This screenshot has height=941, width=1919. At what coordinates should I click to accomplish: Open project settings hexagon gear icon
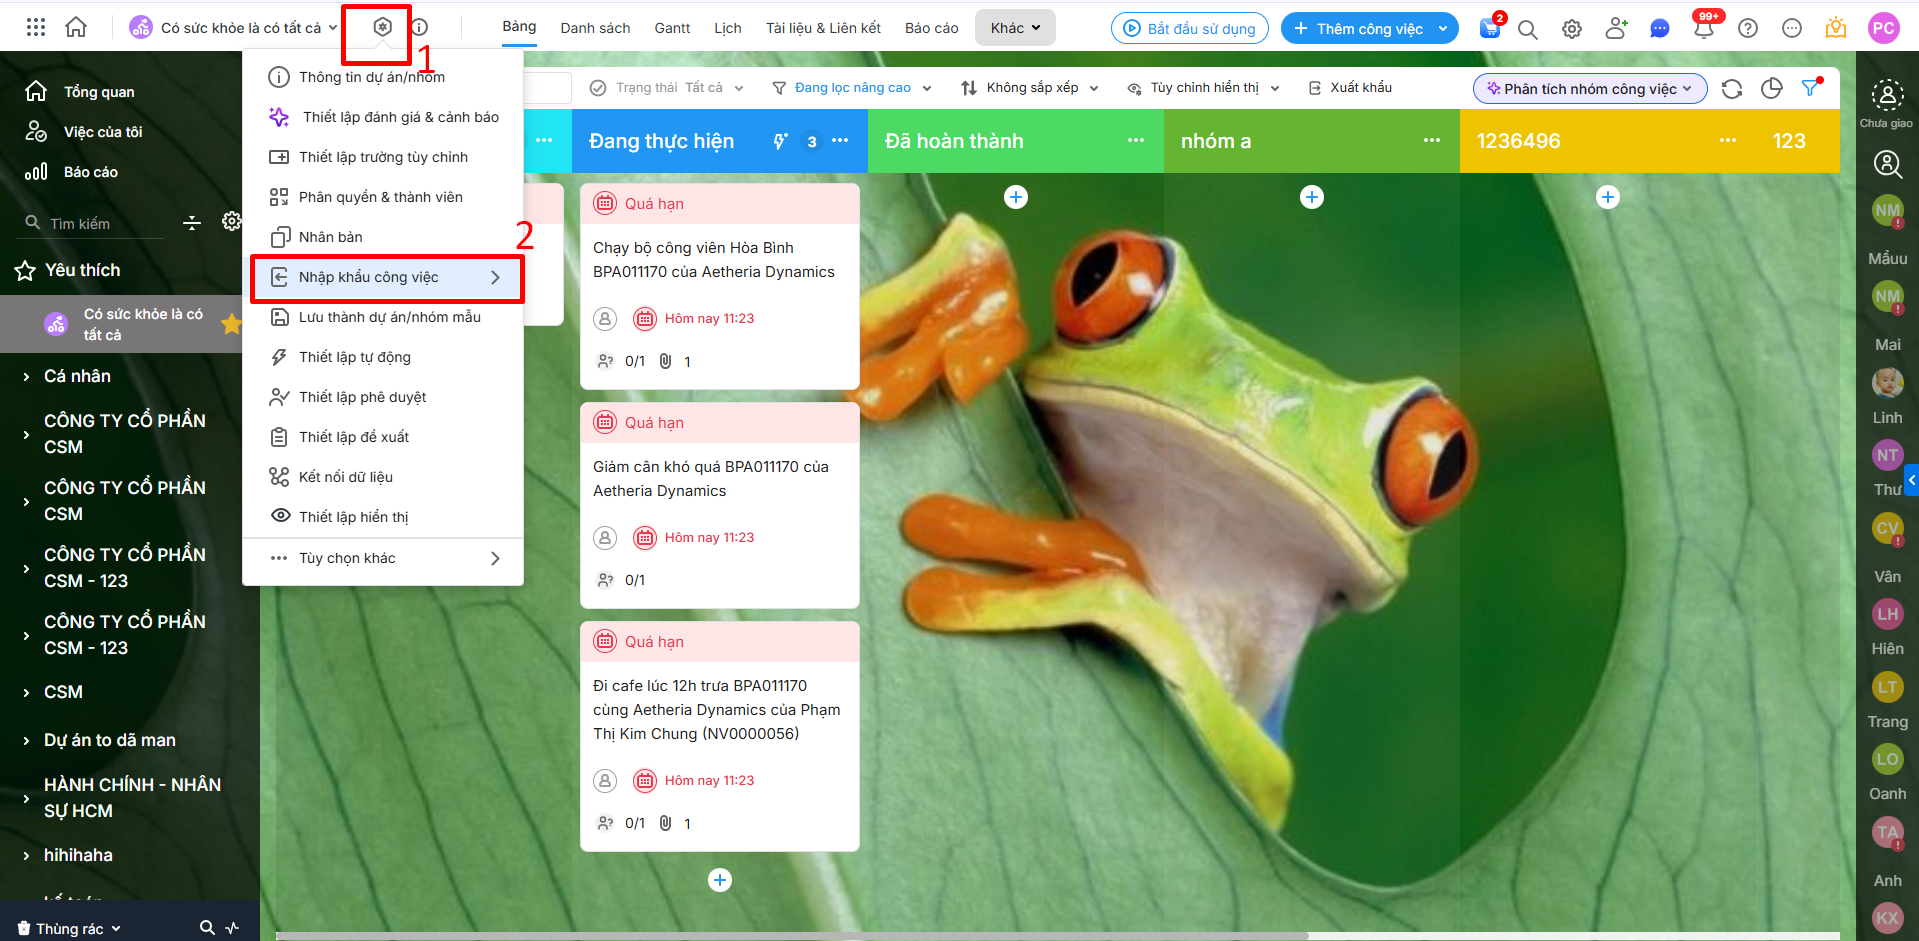click(x=382, y=27)
